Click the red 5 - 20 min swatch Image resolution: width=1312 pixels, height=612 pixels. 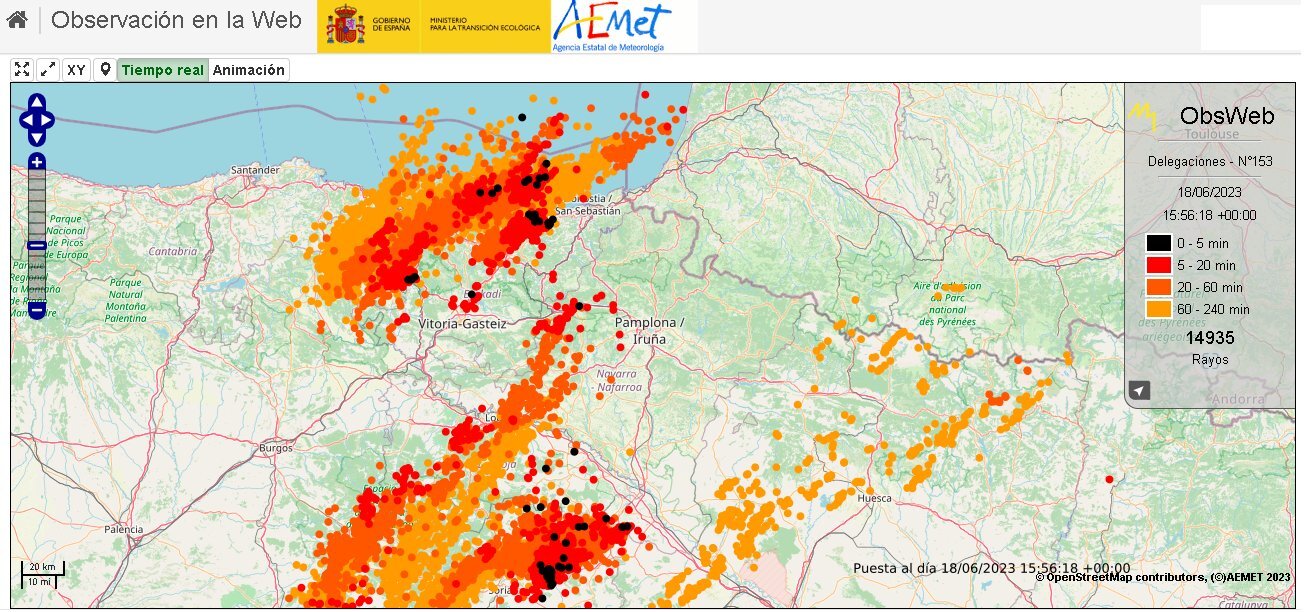click(x=1158, y=265)
